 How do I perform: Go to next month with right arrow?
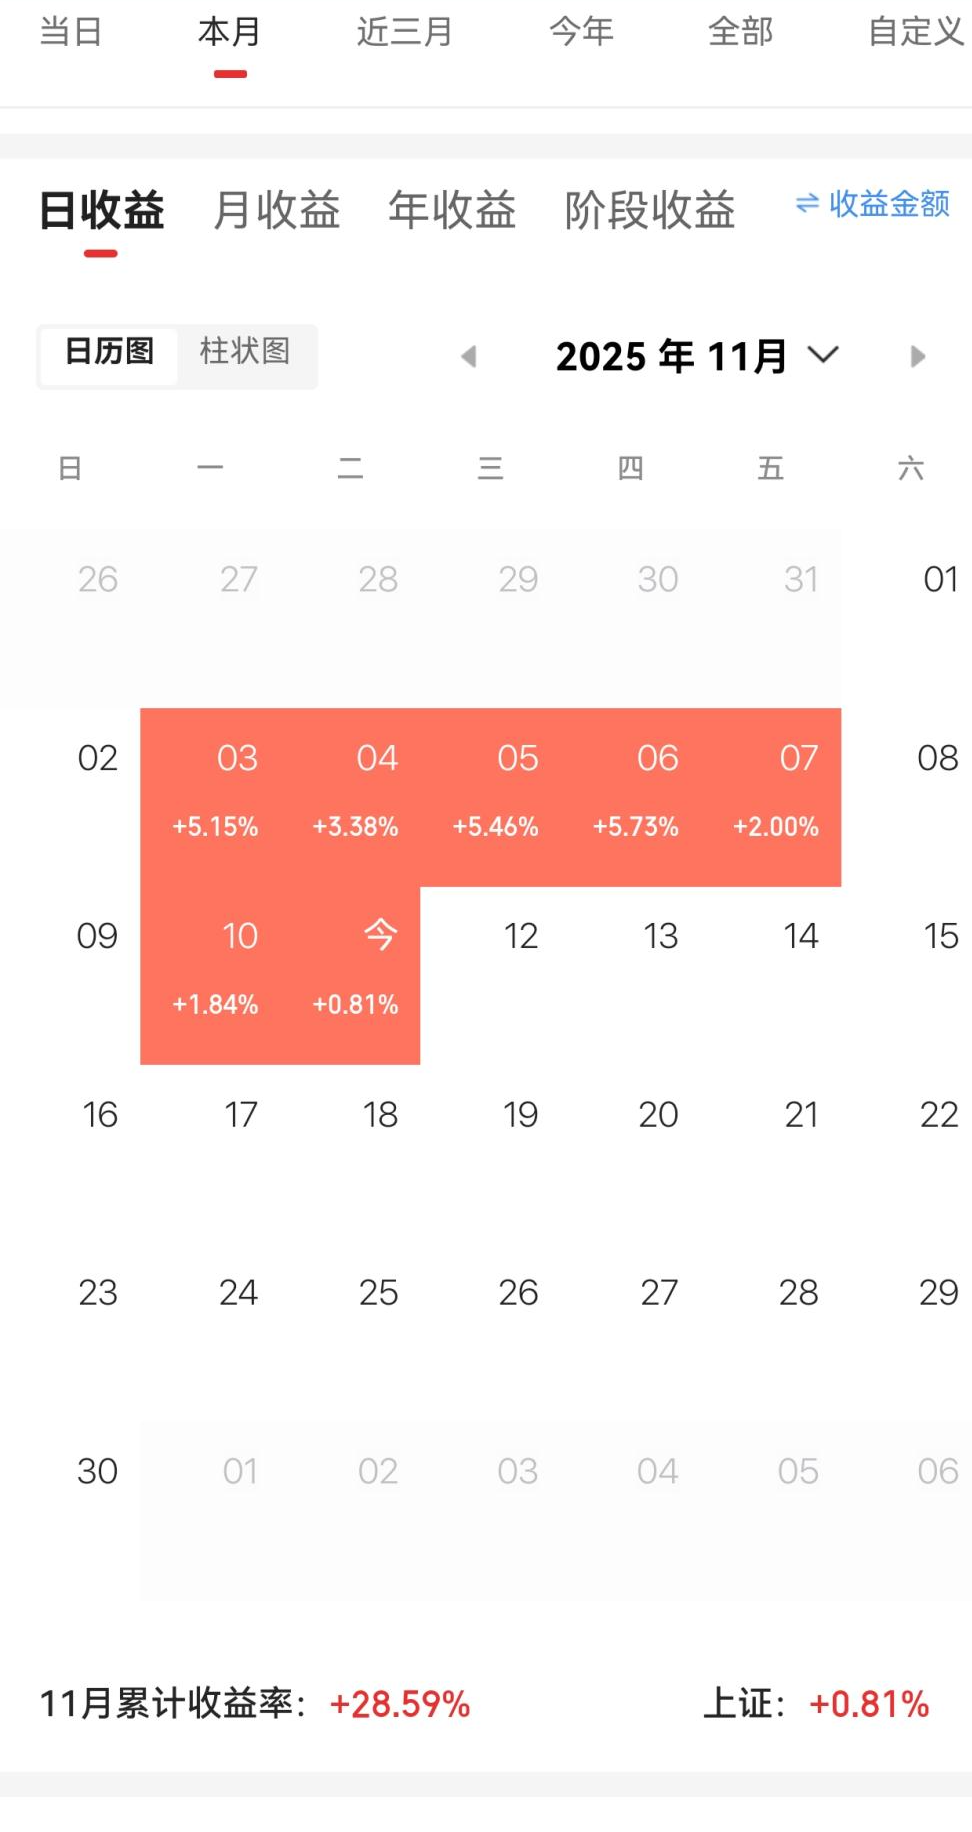pyautogui.click(x=917, y=357)
